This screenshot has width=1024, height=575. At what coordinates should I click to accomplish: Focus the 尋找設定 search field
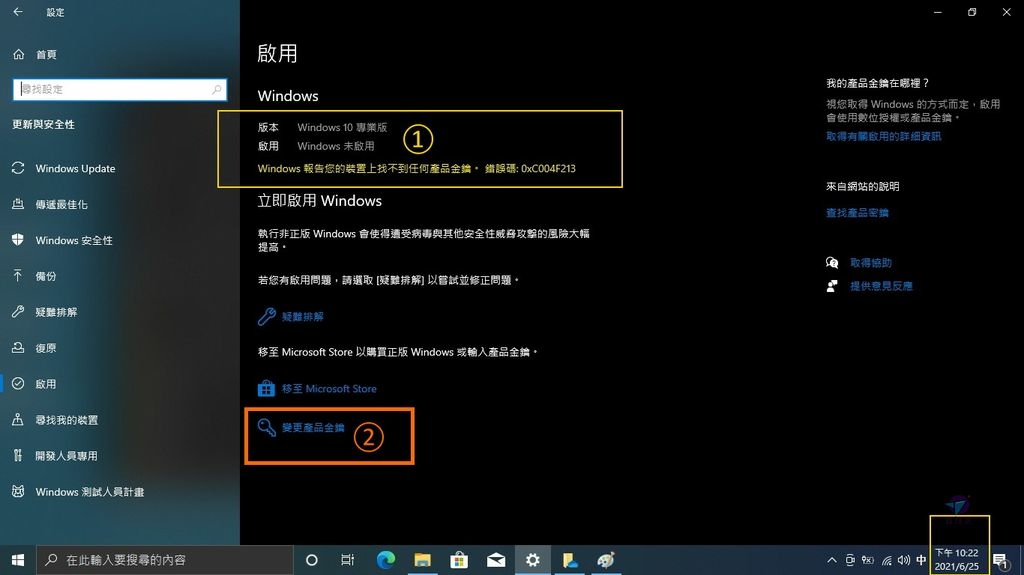120,90
